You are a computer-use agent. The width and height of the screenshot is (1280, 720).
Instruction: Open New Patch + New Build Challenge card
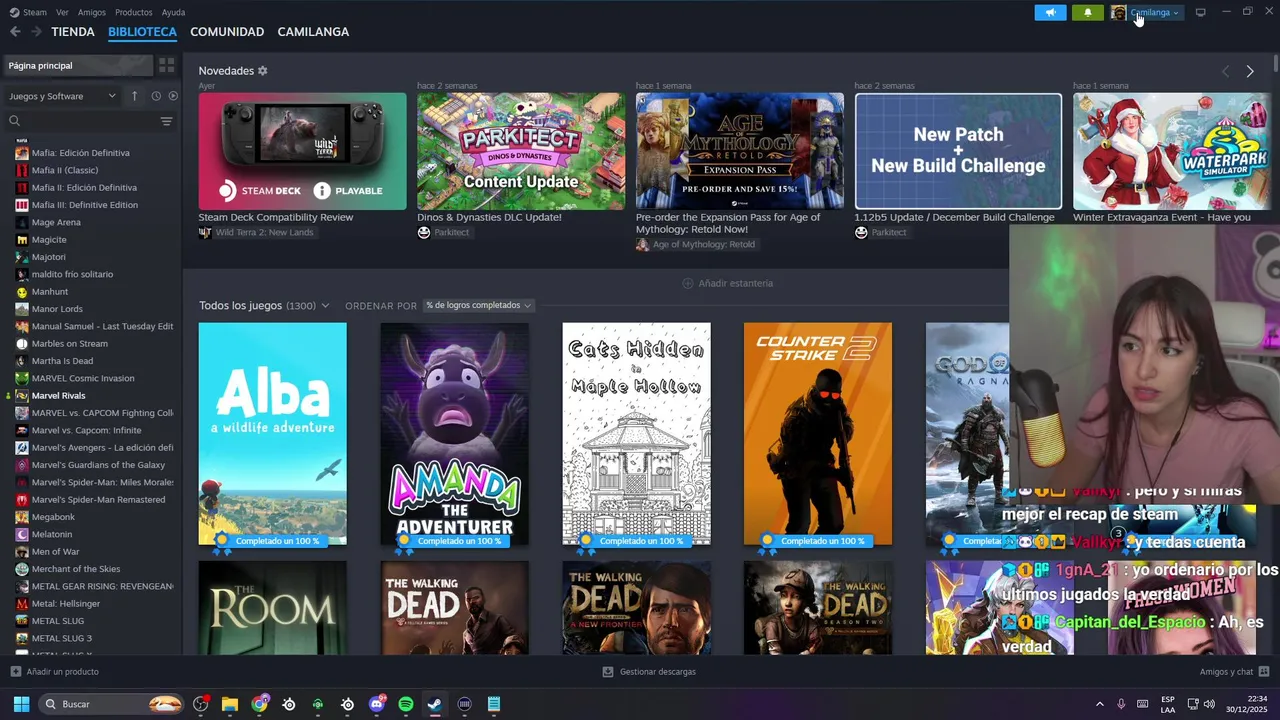958,151
